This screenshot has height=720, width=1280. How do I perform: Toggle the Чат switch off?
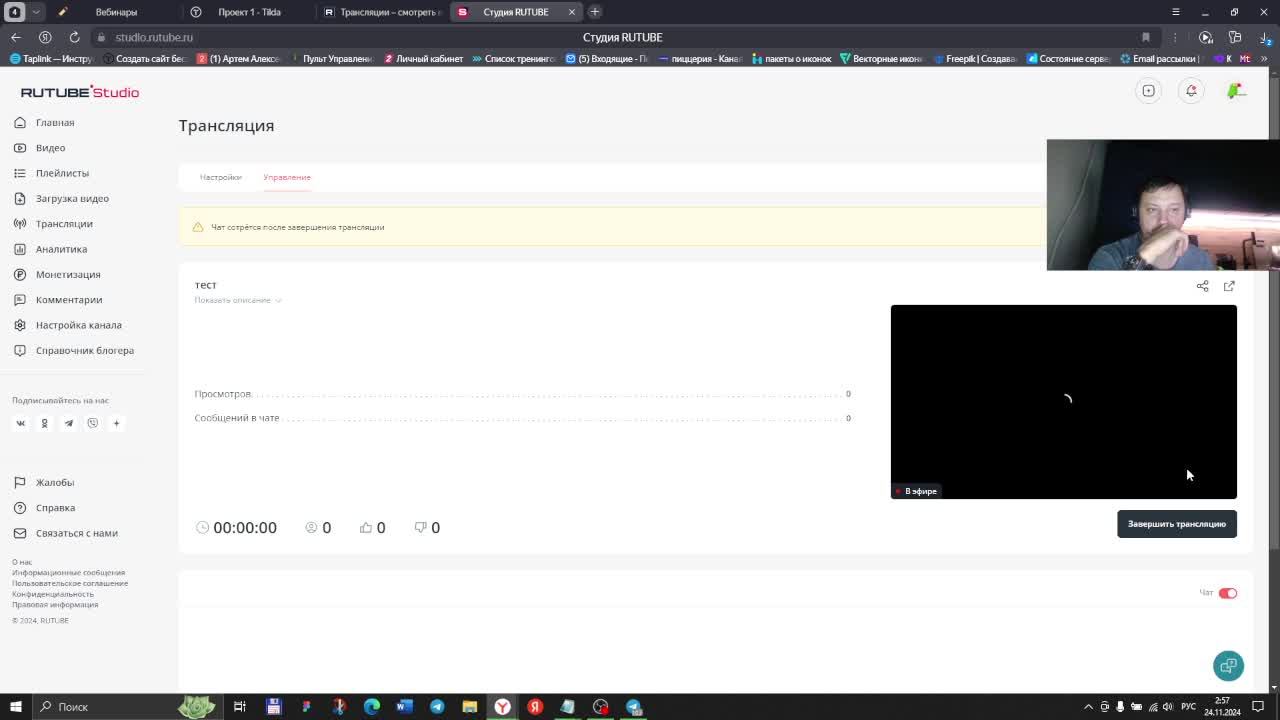1228,593
